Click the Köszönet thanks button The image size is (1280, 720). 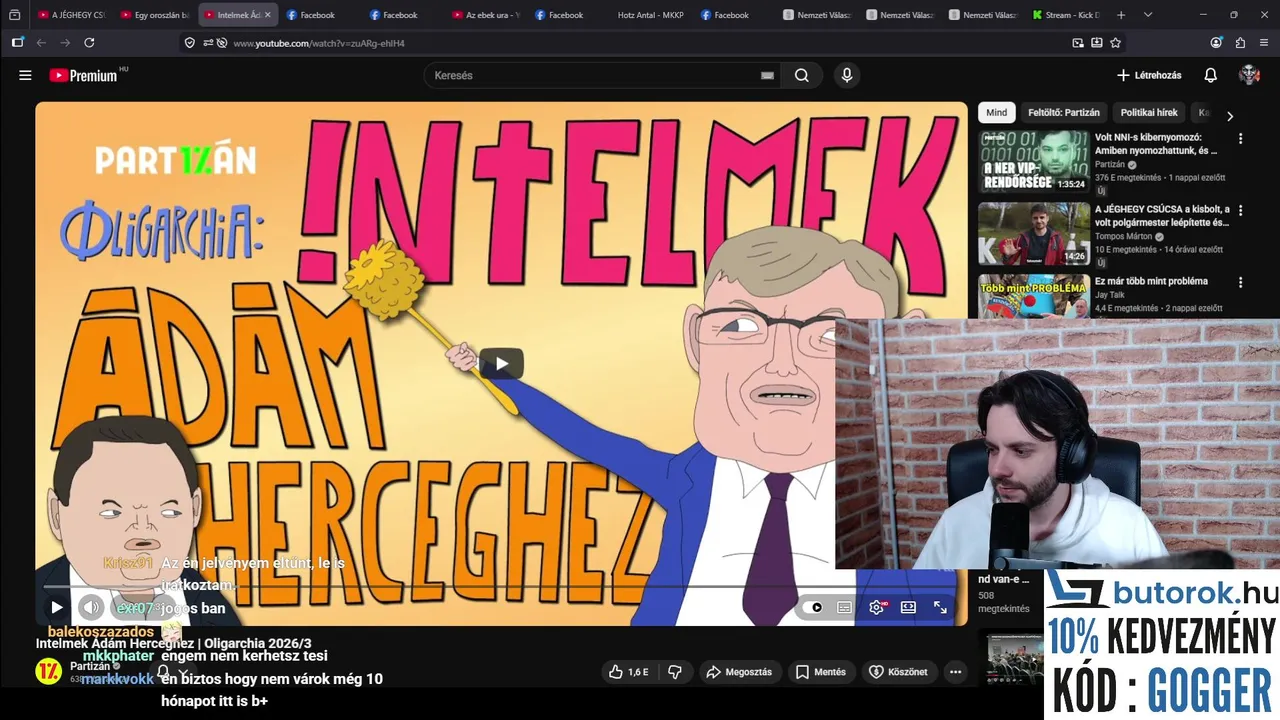point(898,672)
